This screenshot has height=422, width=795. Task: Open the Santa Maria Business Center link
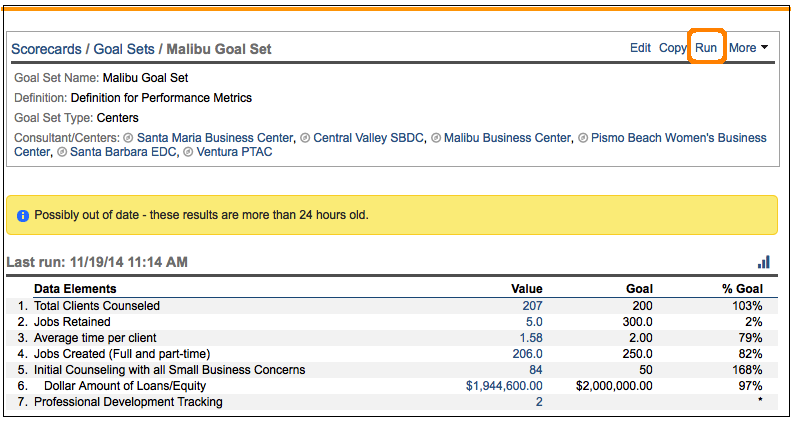(215, 138)
